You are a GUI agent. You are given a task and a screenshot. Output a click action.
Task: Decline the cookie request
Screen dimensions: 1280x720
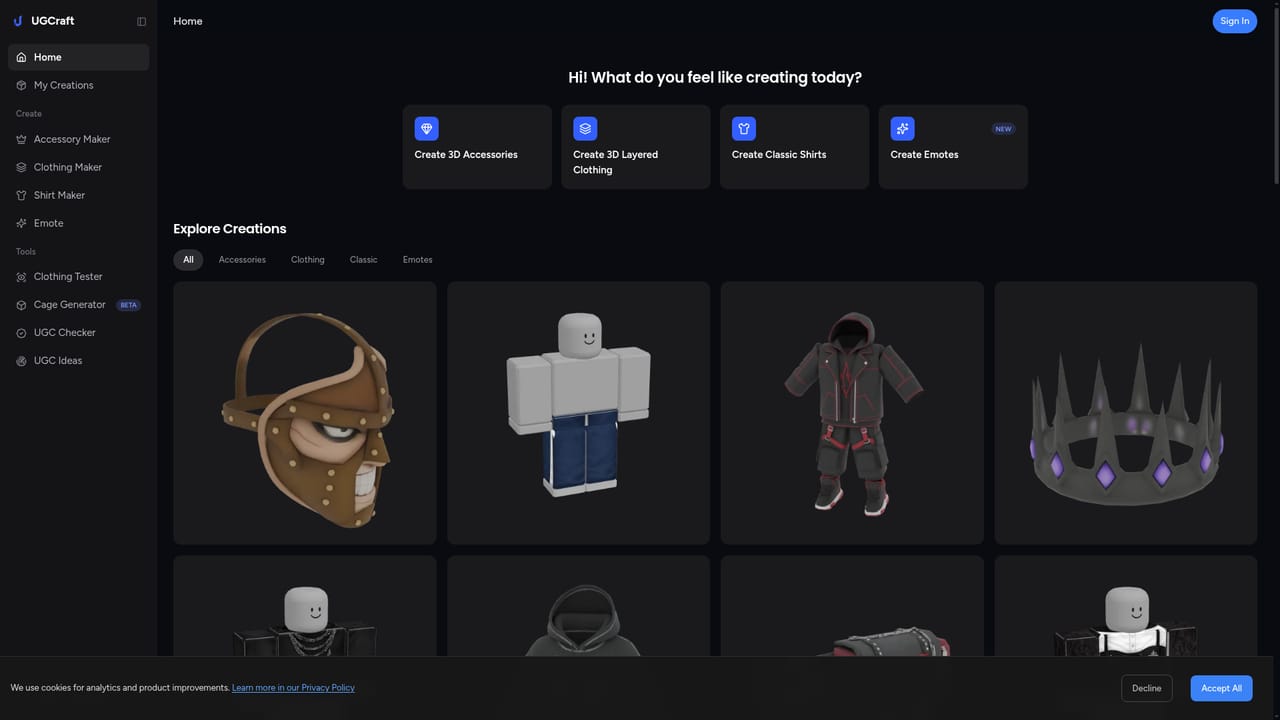coord(1147,688)
